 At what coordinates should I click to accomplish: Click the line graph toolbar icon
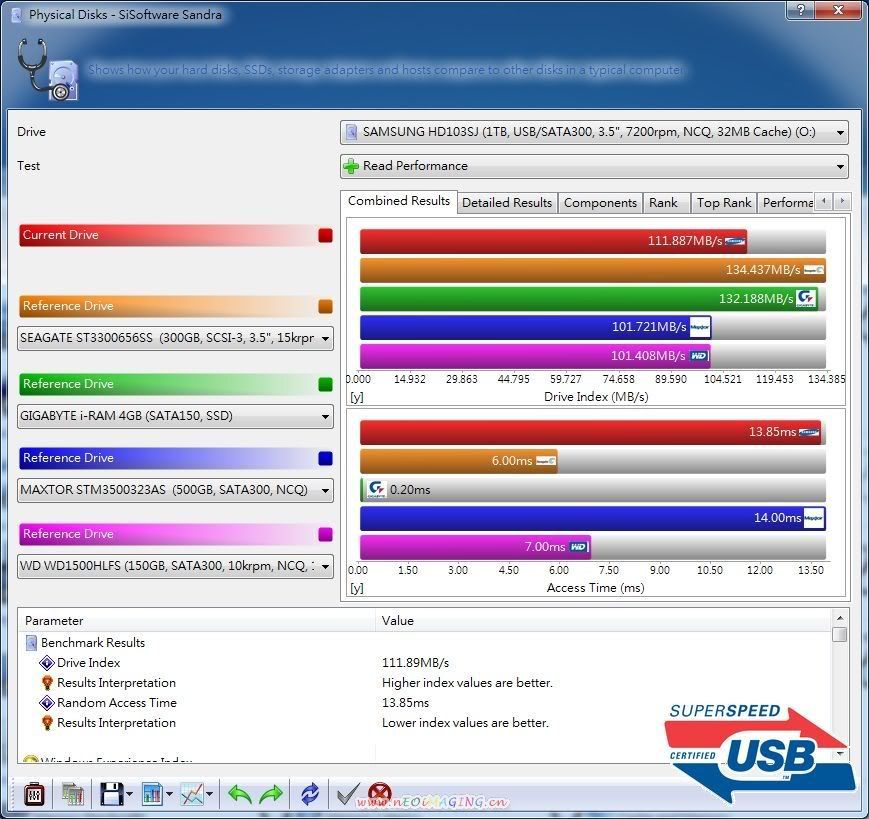pyautogui.click(x=192, y=795)
